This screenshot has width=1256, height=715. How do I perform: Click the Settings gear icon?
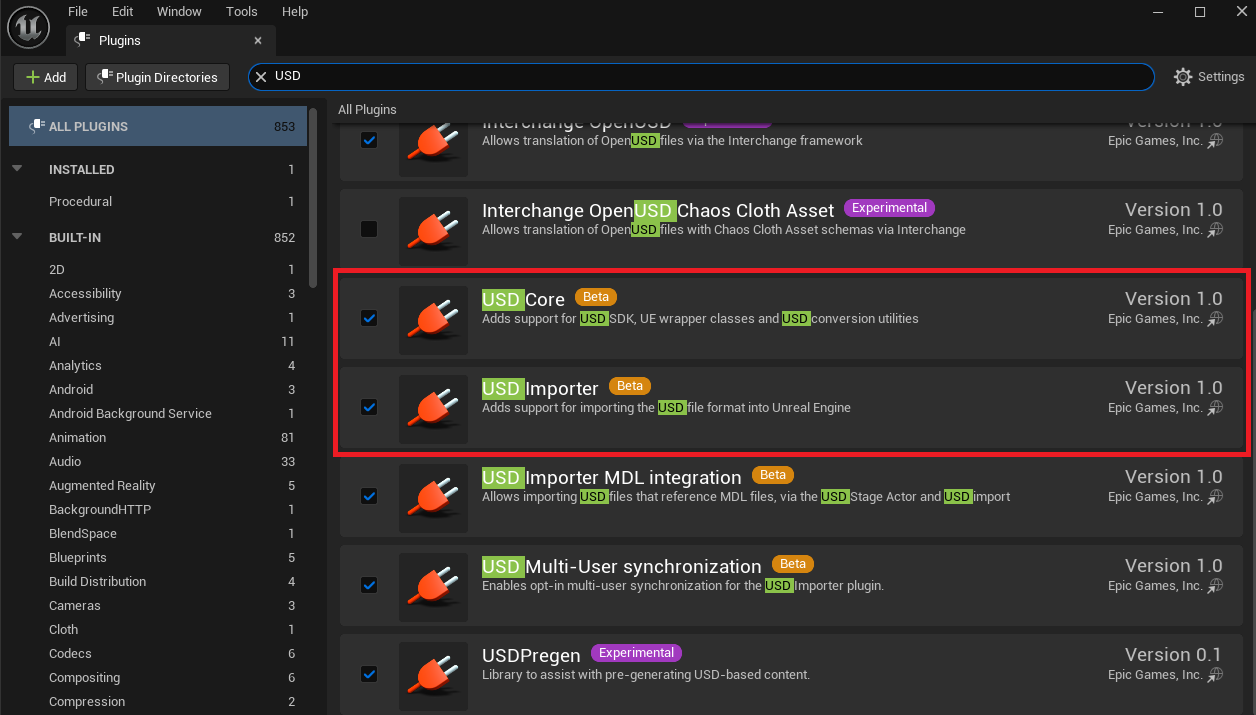(x=1183, y=77)
